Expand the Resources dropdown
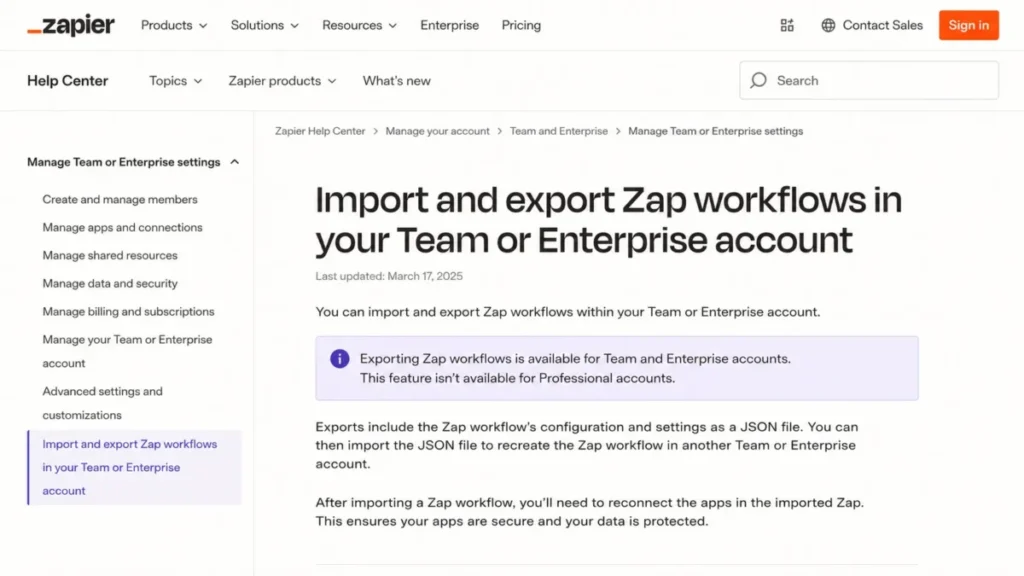This screenshot has width=1024, height=576. pos(359,25)
